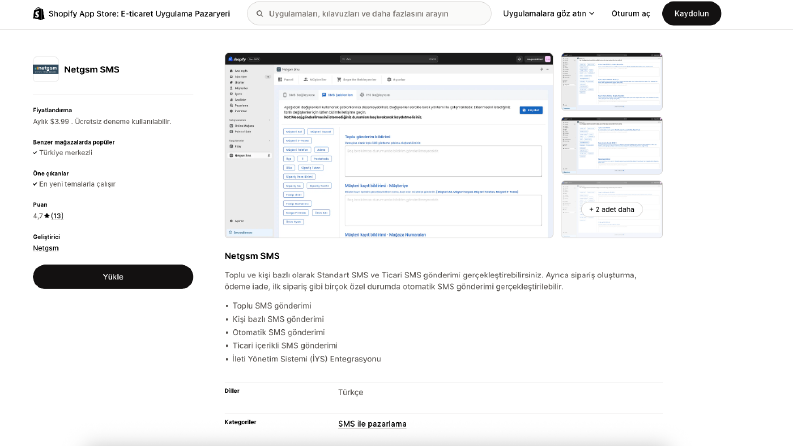
Task: Click the star rating icon
Action: (x=47, y=216)
